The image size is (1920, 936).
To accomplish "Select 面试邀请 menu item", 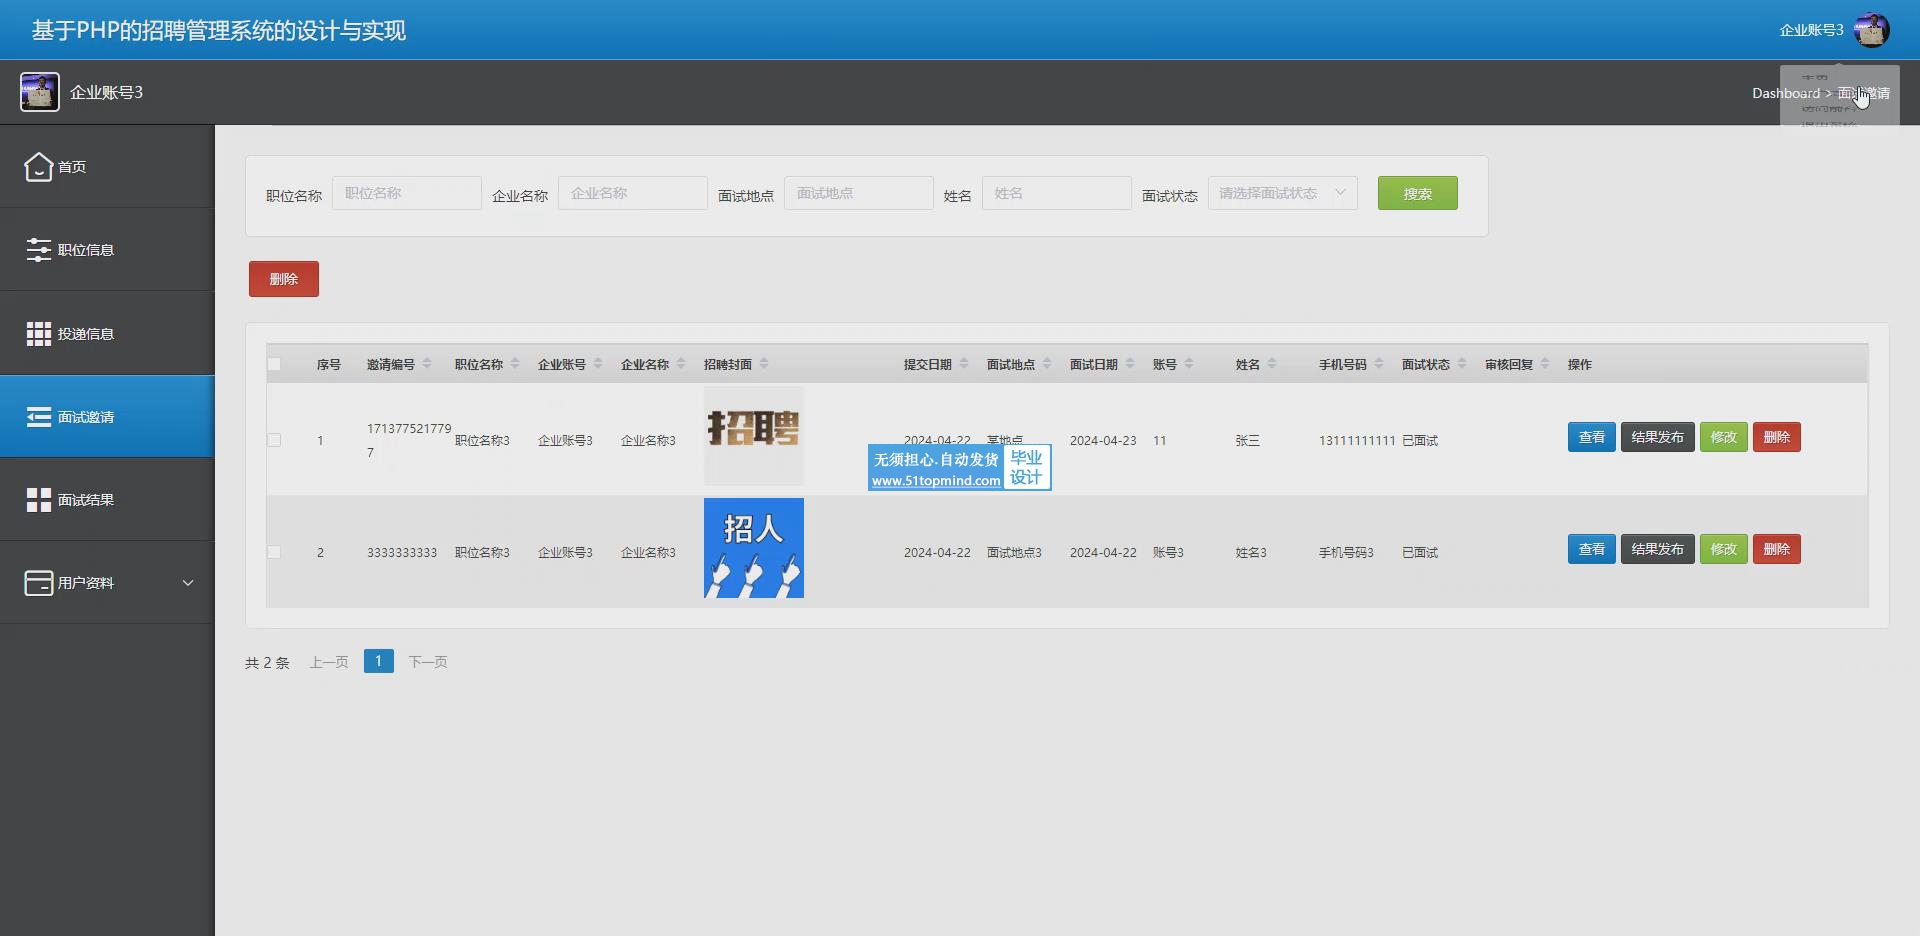I will (107, 417).
